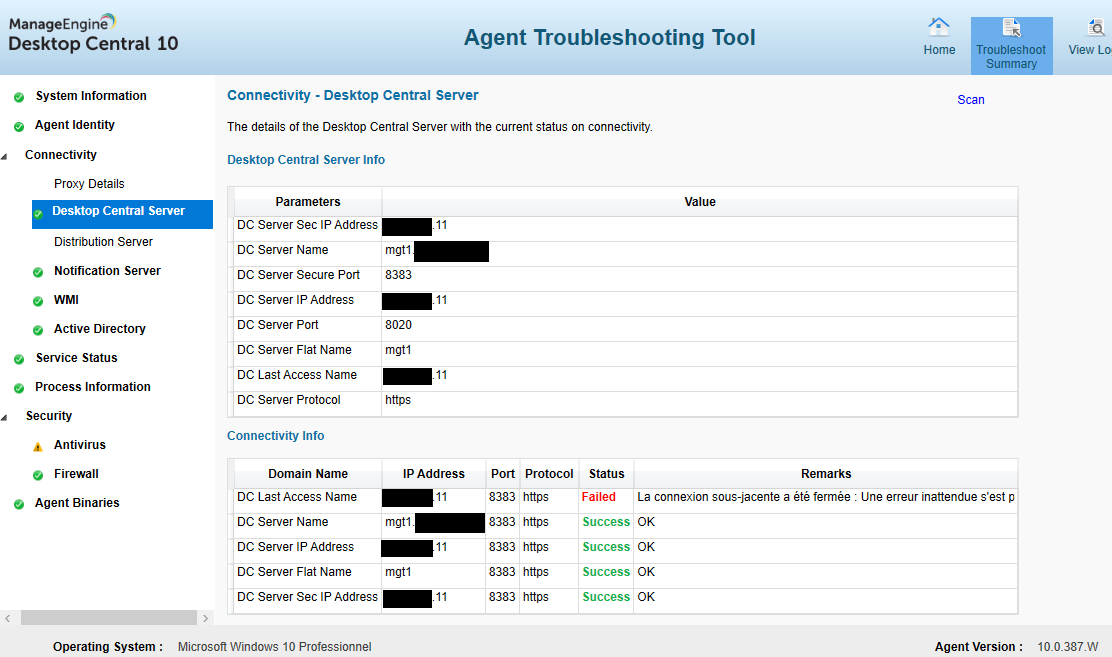Open Service Status section
This screenshot has height=657, width=1112.
point(77,358)
